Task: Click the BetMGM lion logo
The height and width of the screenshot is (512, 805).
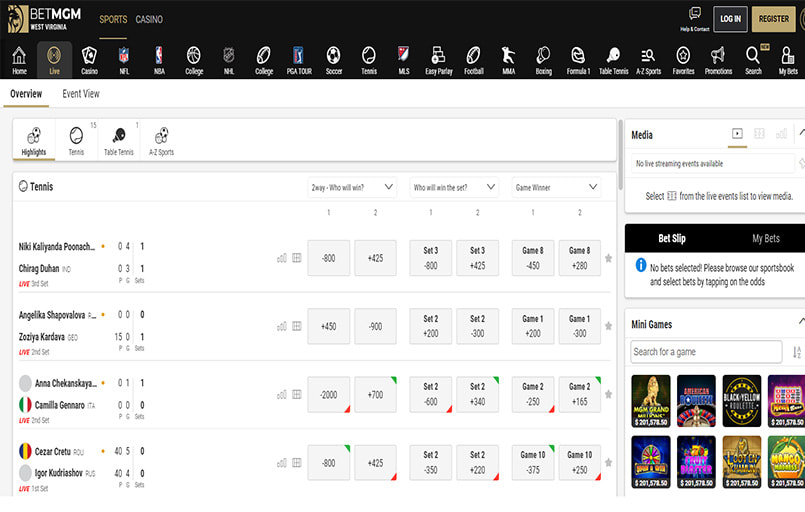Action: point(17,19)
